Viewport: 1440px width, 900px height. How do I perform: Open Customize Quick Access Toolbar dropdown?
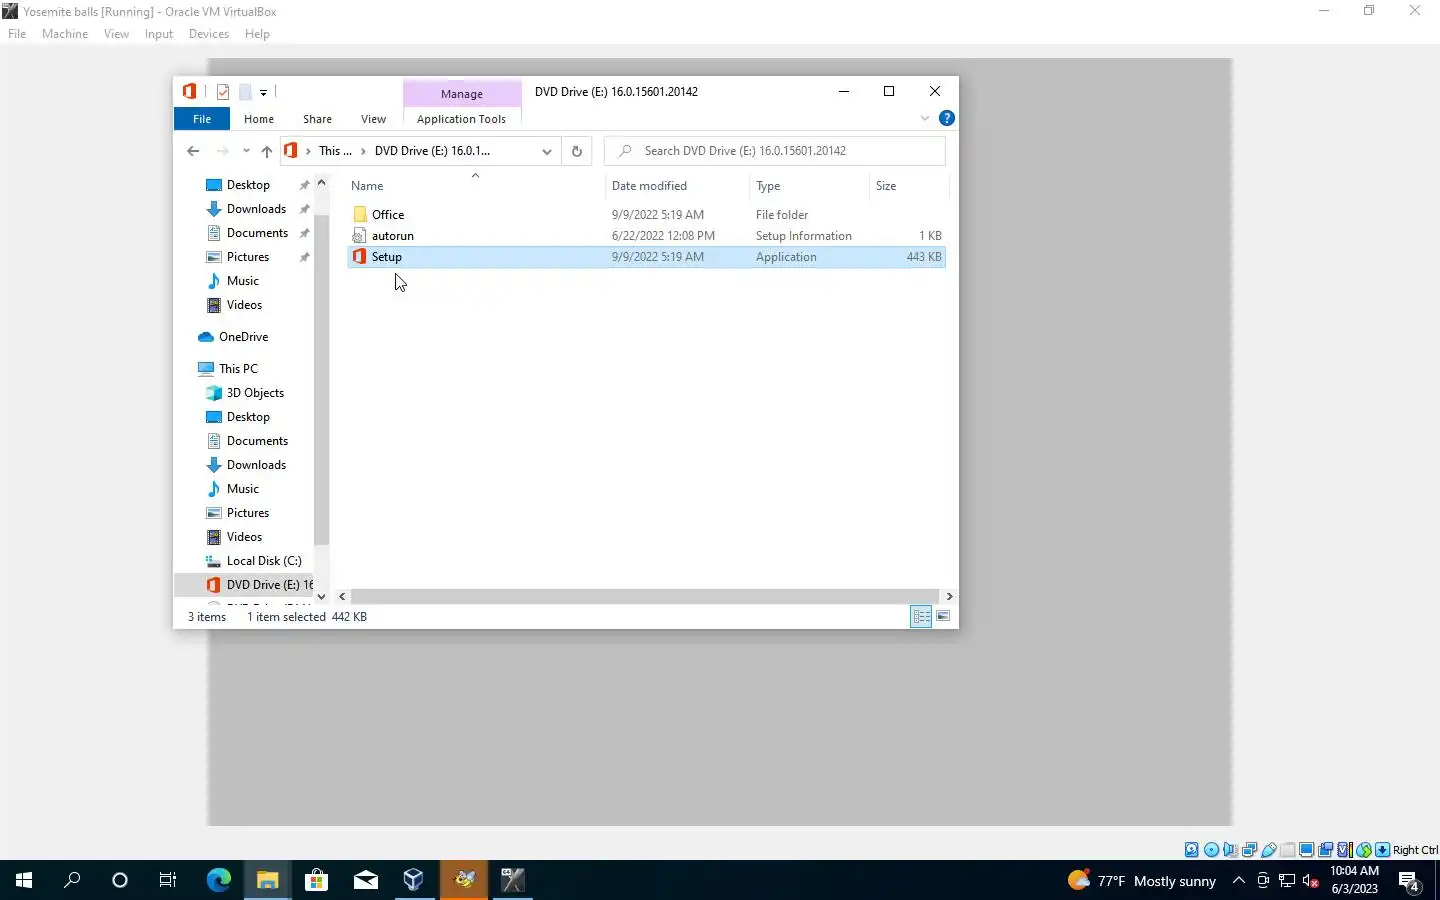[263, 92]
